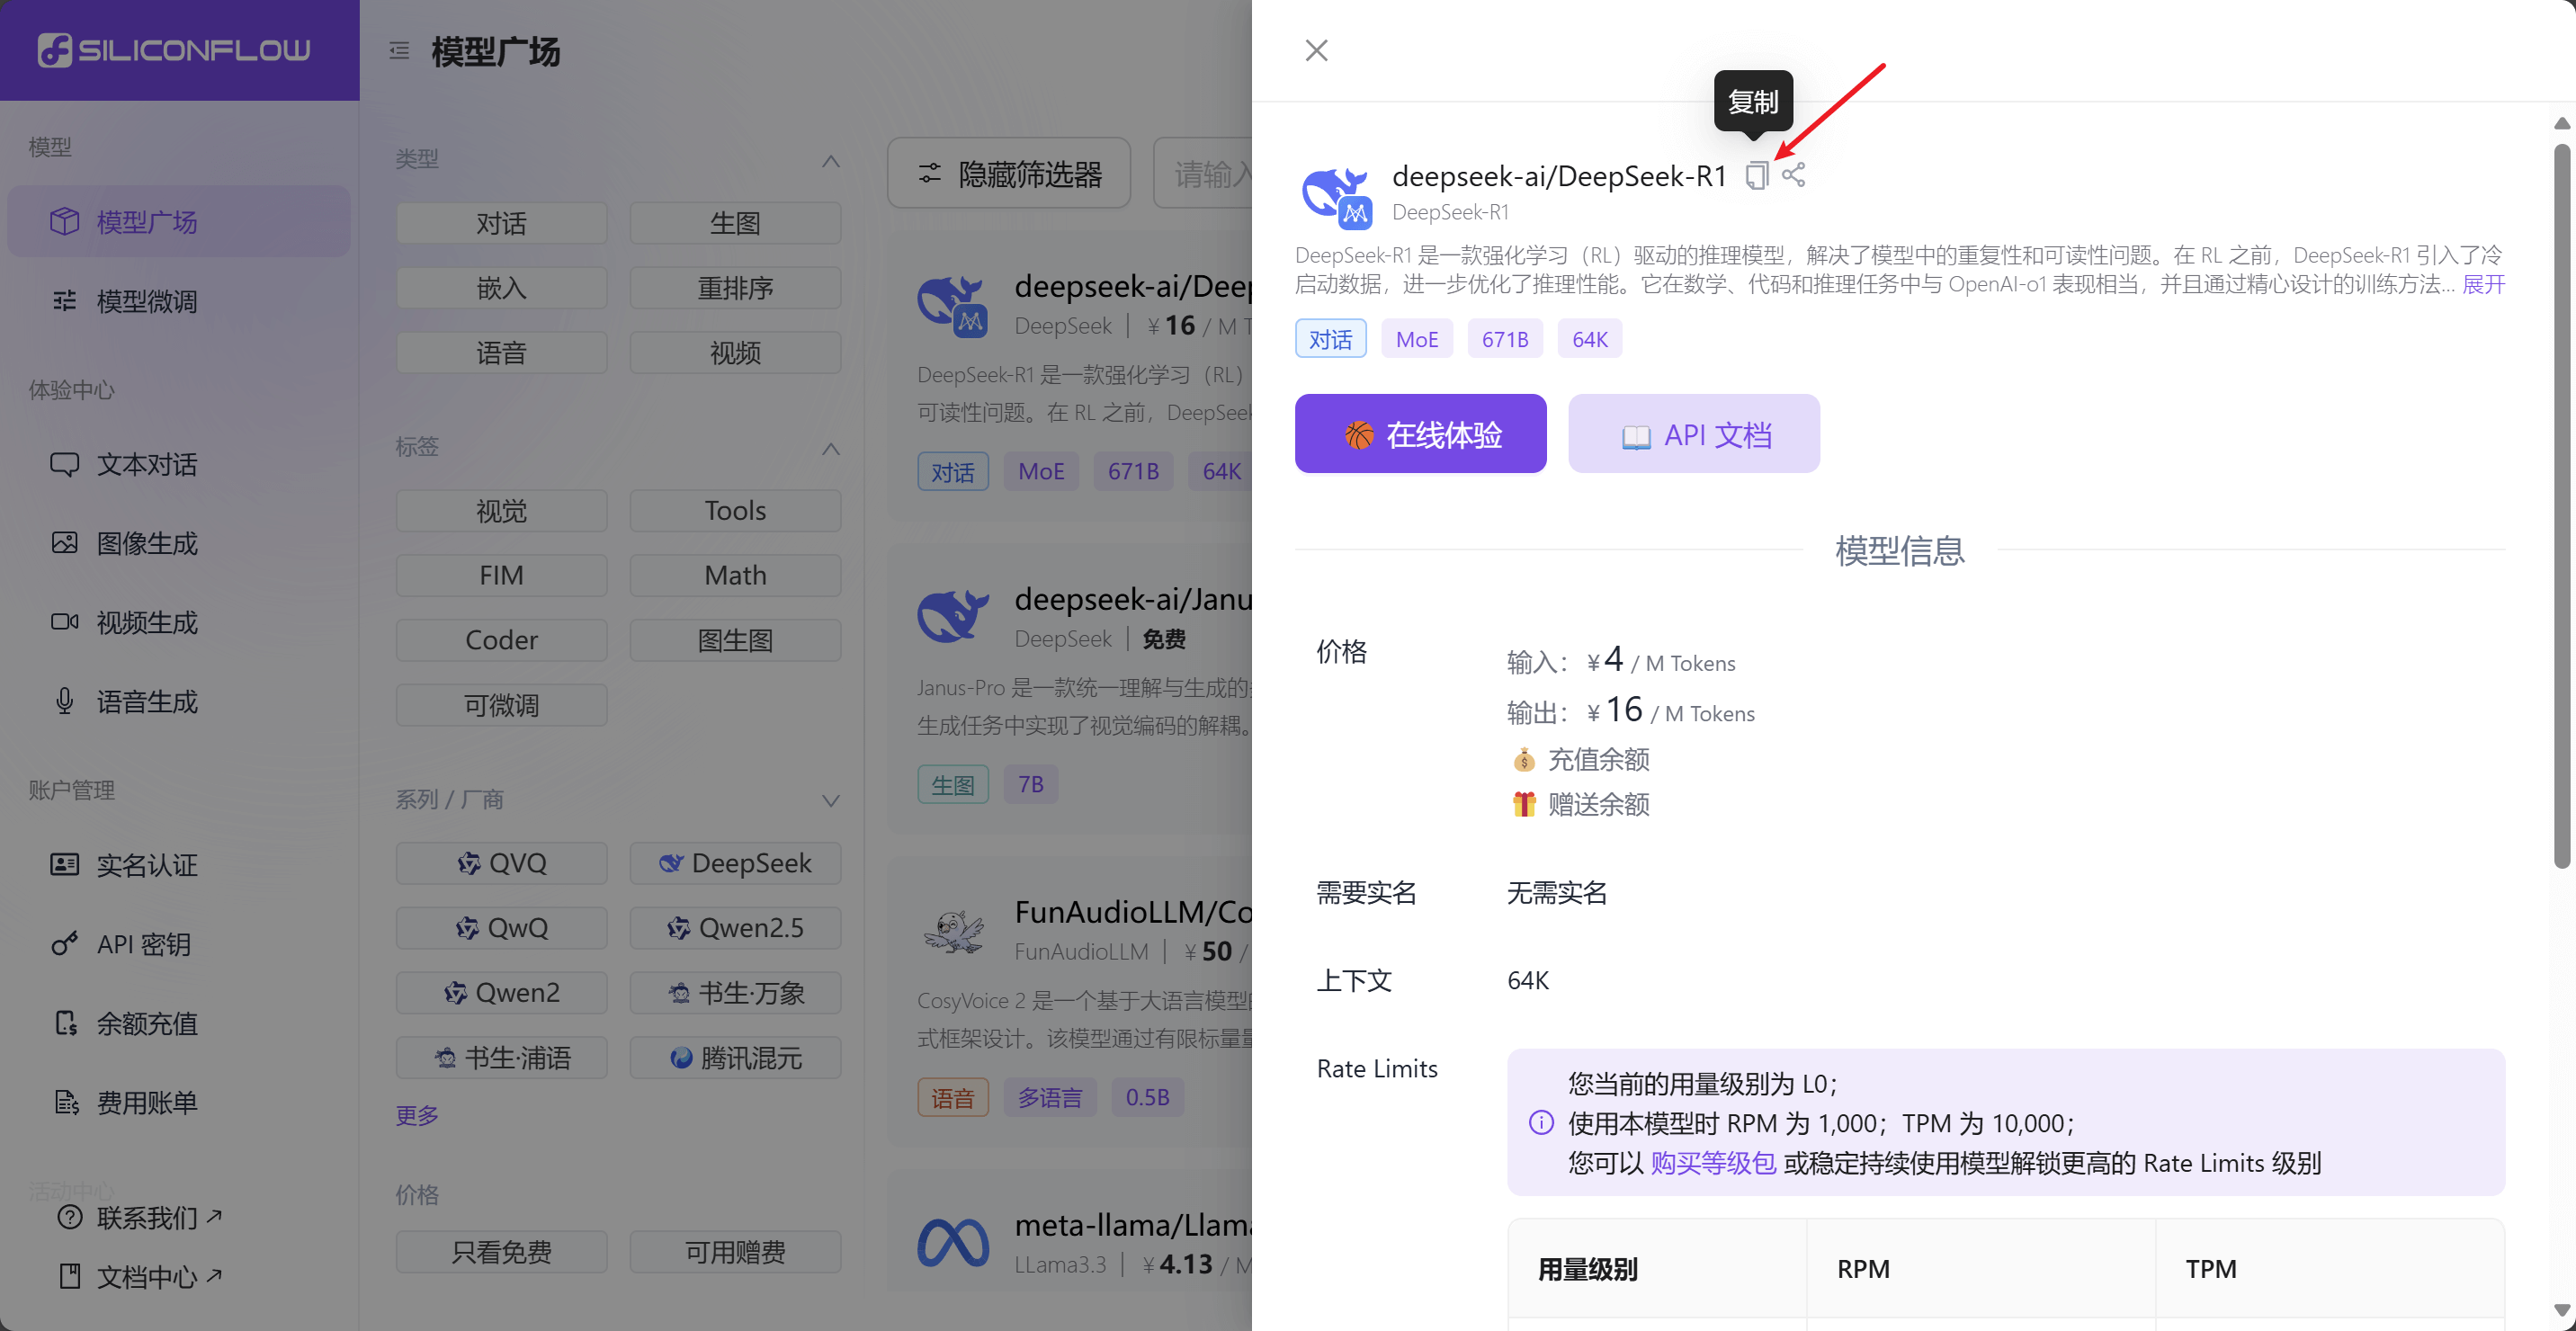Open 费用账单 menu item
Viewport: 2576px width, 1331px height.
(x=146, y=1102)
